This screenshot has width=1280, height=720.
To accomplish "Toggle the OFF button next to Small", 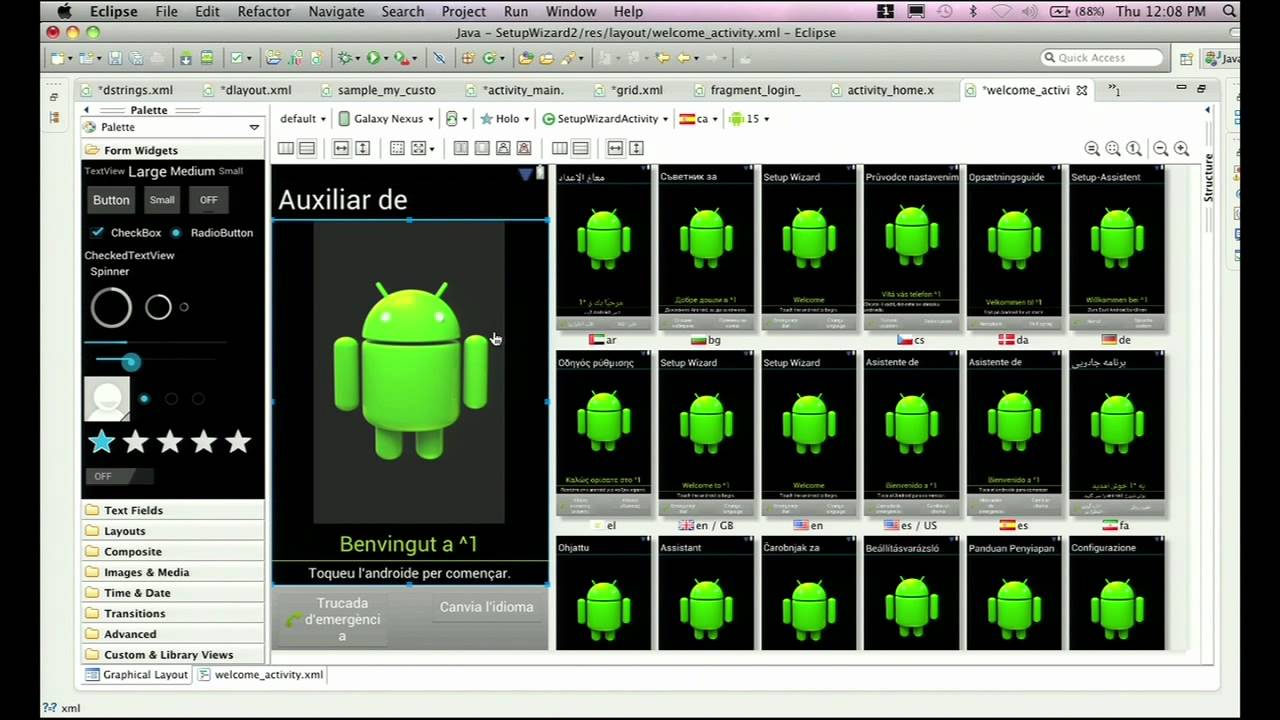I will (x=208, y=200).
